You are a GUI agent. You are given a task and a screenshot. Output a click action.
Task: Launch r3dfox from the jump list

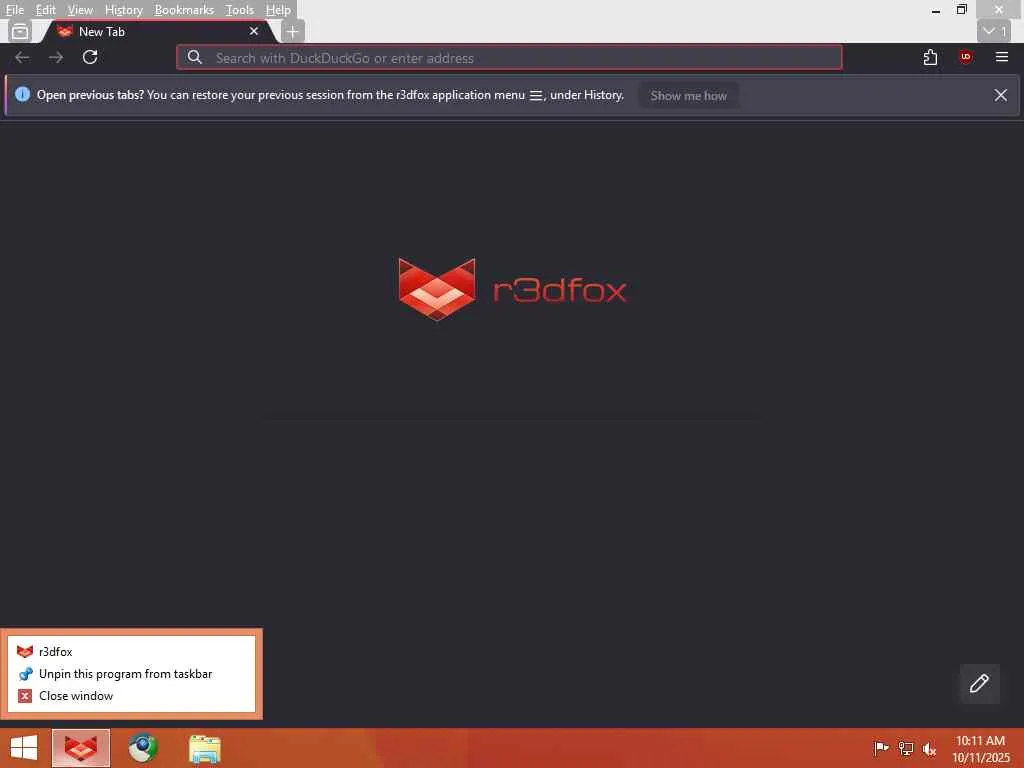tap(131, 652)
